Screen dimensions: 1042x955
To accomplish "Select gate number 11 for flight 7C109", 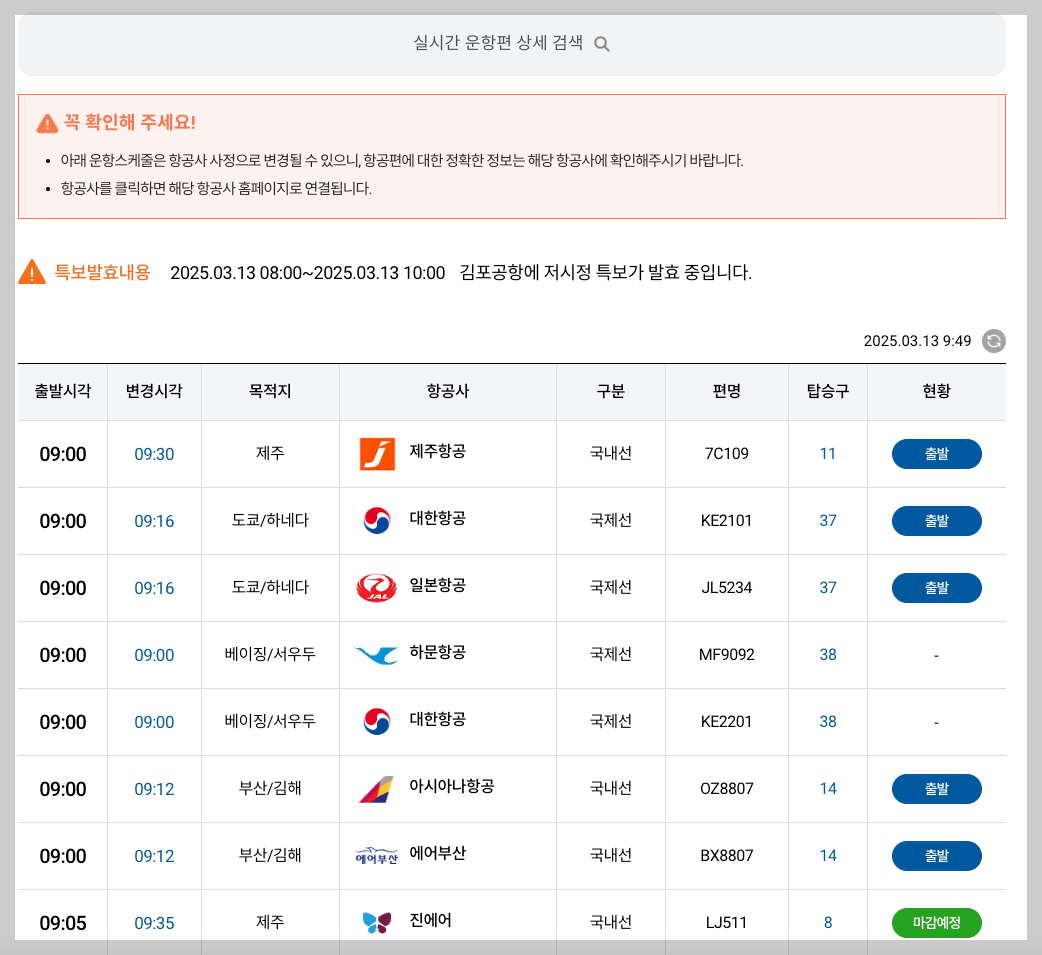I will 827,453.
